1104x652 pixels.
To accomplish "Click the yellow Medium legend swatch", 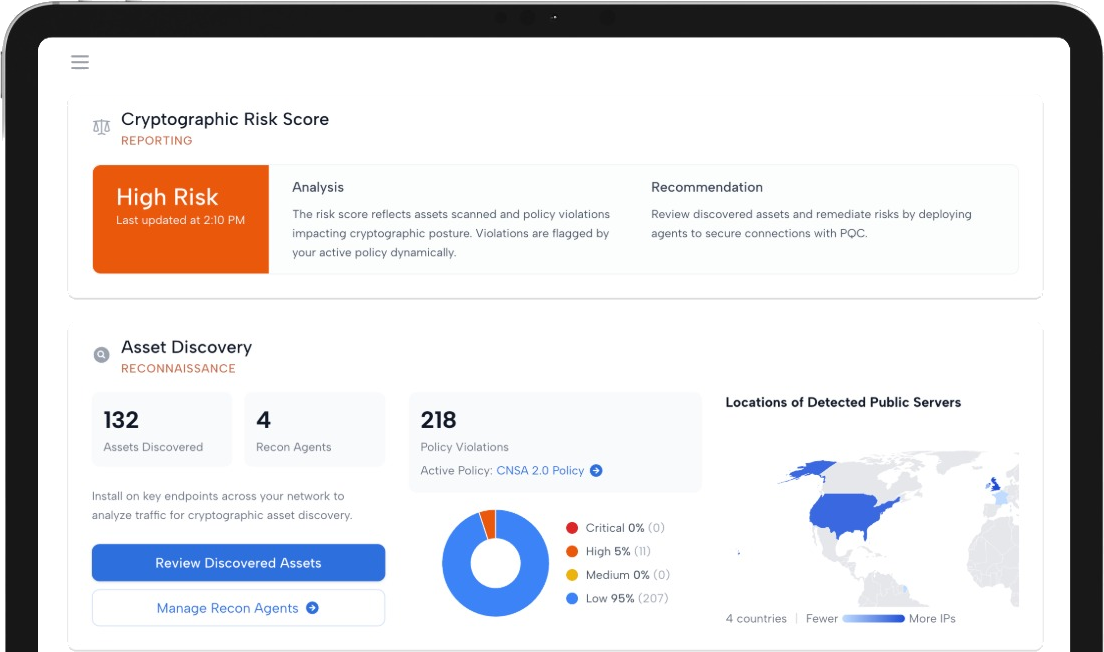I will tap(572, 575).
